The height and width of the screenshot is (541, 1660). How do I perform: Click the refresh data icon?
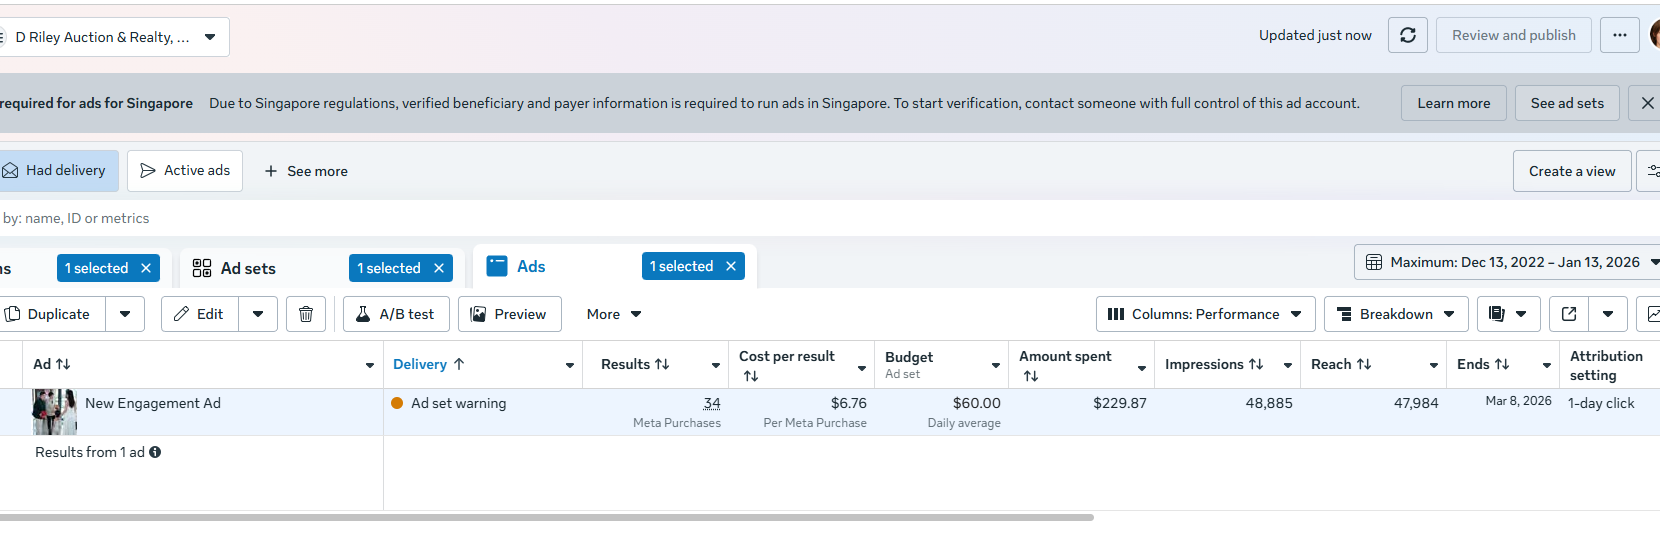point(1407,35)
